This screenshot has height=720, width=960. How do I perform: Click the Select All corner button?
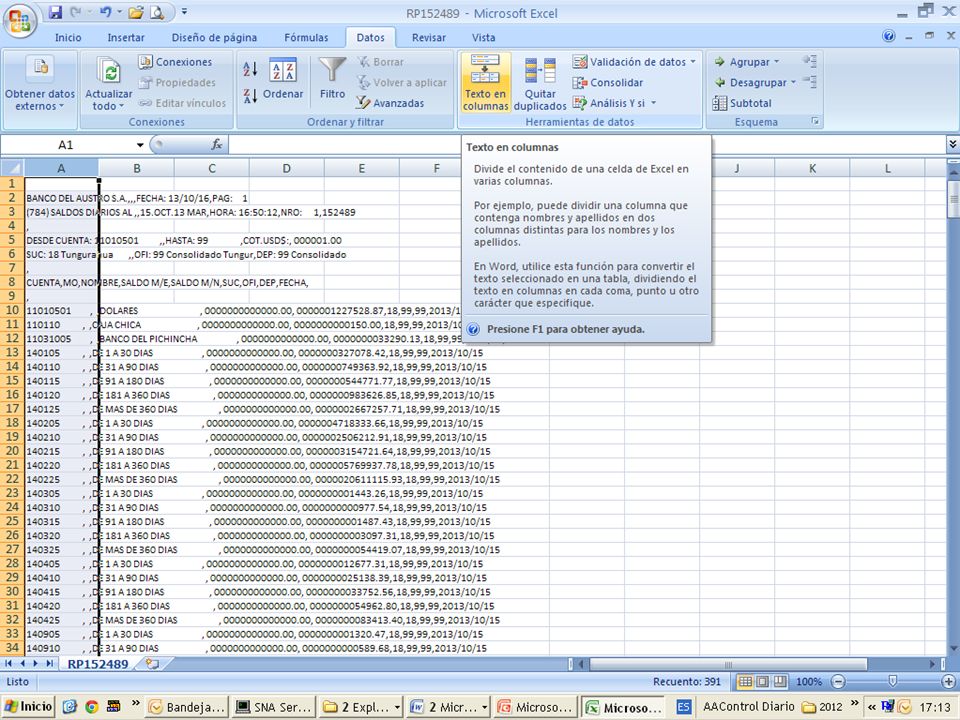click(x=12, y=168)
